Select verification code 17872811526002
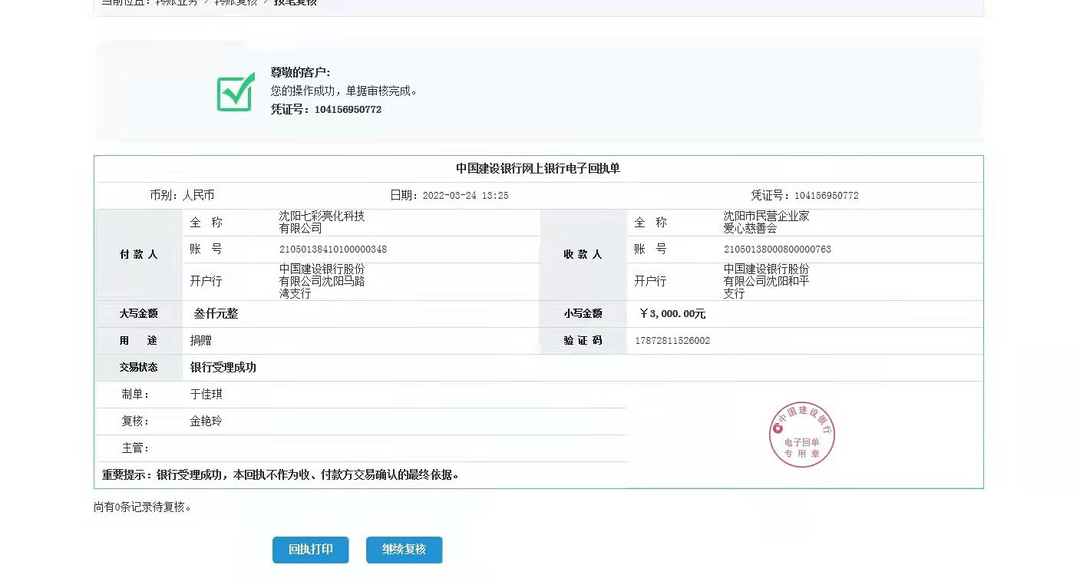 pos(672,340)
